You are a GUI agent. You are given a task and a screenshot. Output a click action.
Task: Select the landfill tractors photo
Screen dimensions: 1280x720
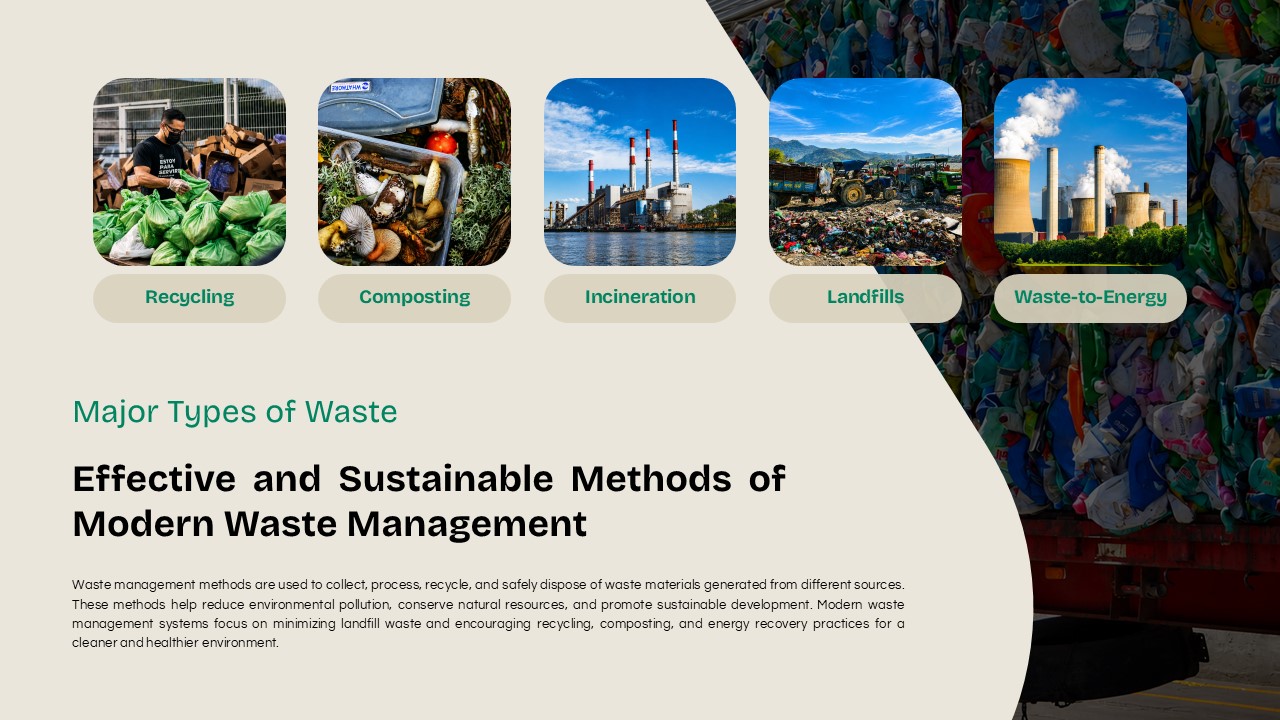point(865,172)
